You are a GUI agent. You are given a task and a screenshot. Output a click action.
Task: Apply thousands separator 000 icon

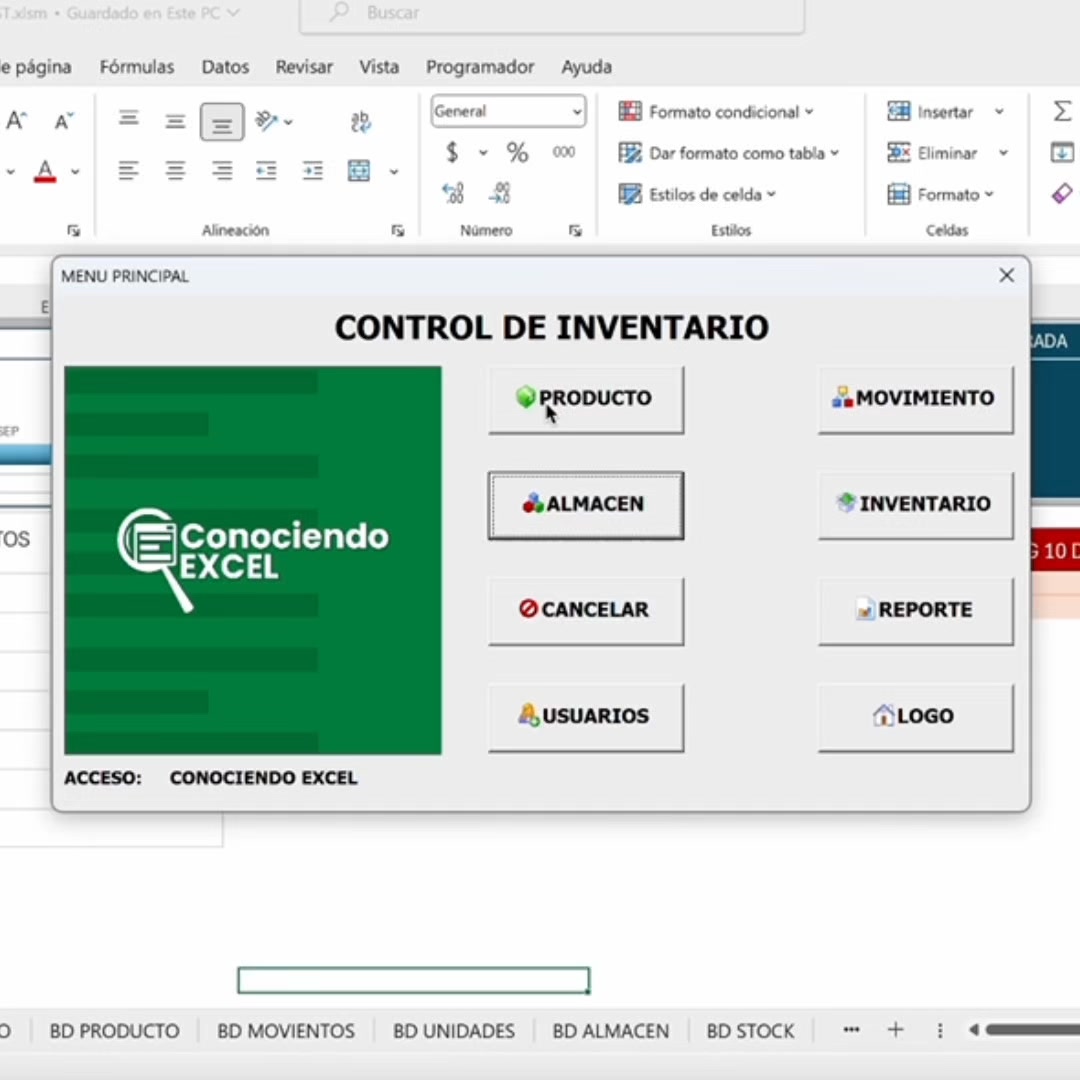click(x=563, y=152)
